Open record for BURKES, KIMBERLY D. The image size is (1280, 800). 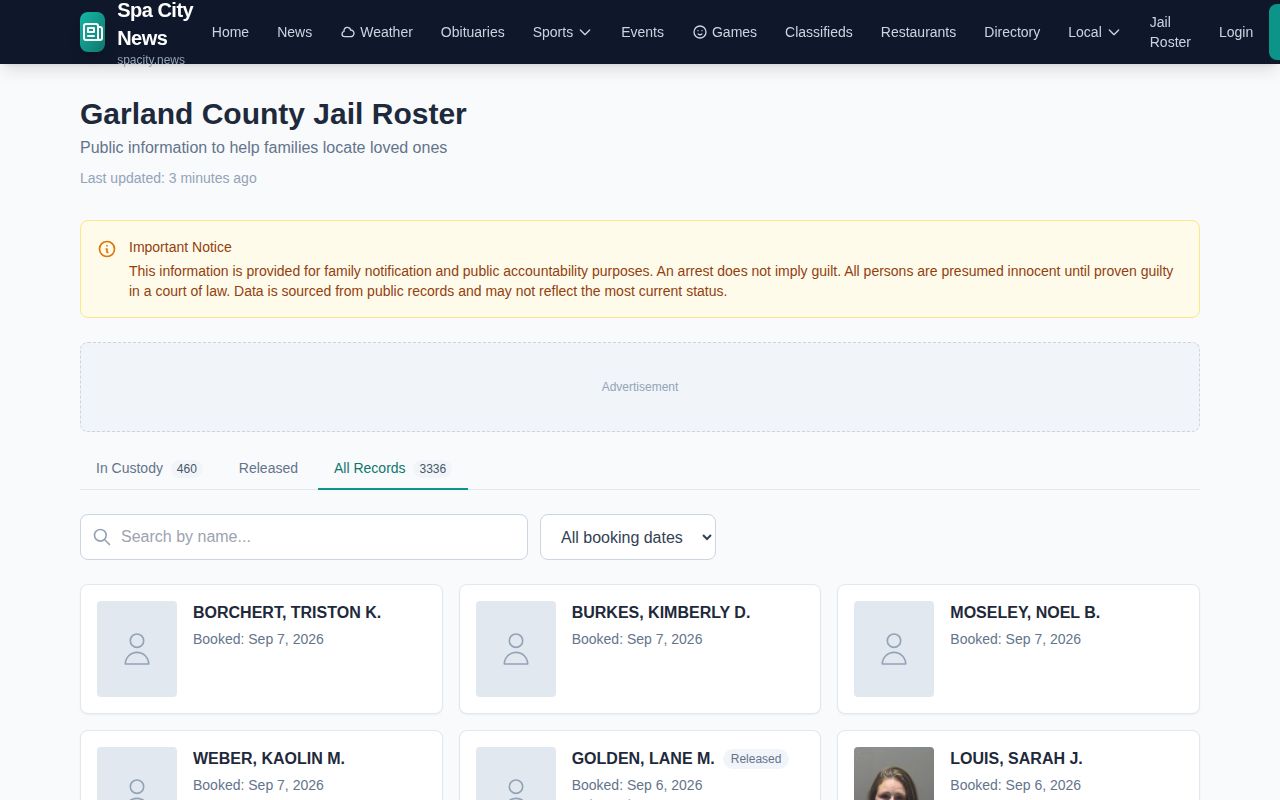[x=640, y=649]
